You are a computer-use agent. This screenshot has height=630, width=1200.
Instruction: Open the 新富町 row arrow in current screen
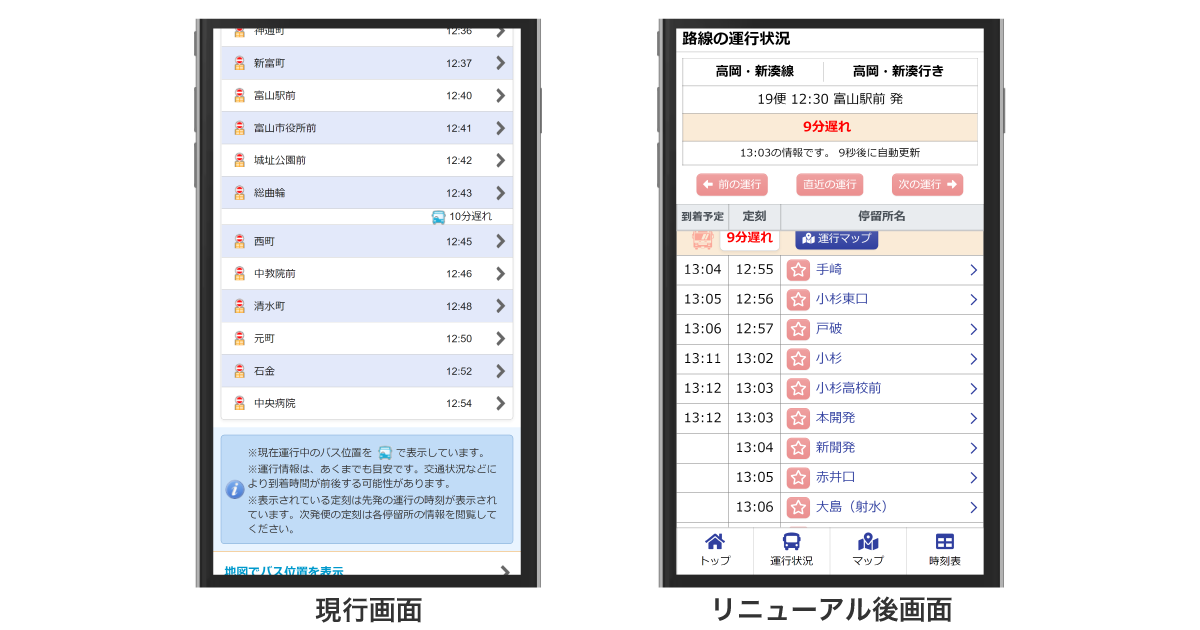click(x=501, y=63)
